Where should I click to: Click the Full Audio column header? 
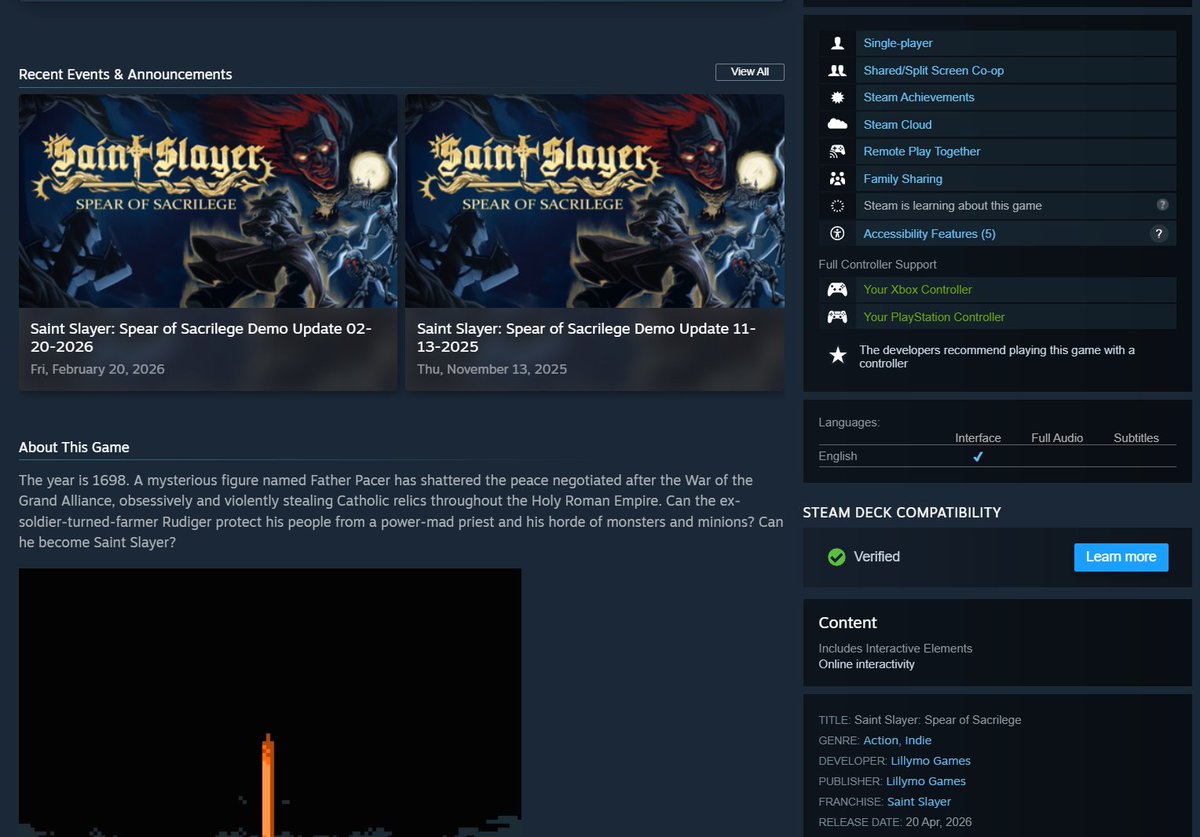click(1057, 438)
